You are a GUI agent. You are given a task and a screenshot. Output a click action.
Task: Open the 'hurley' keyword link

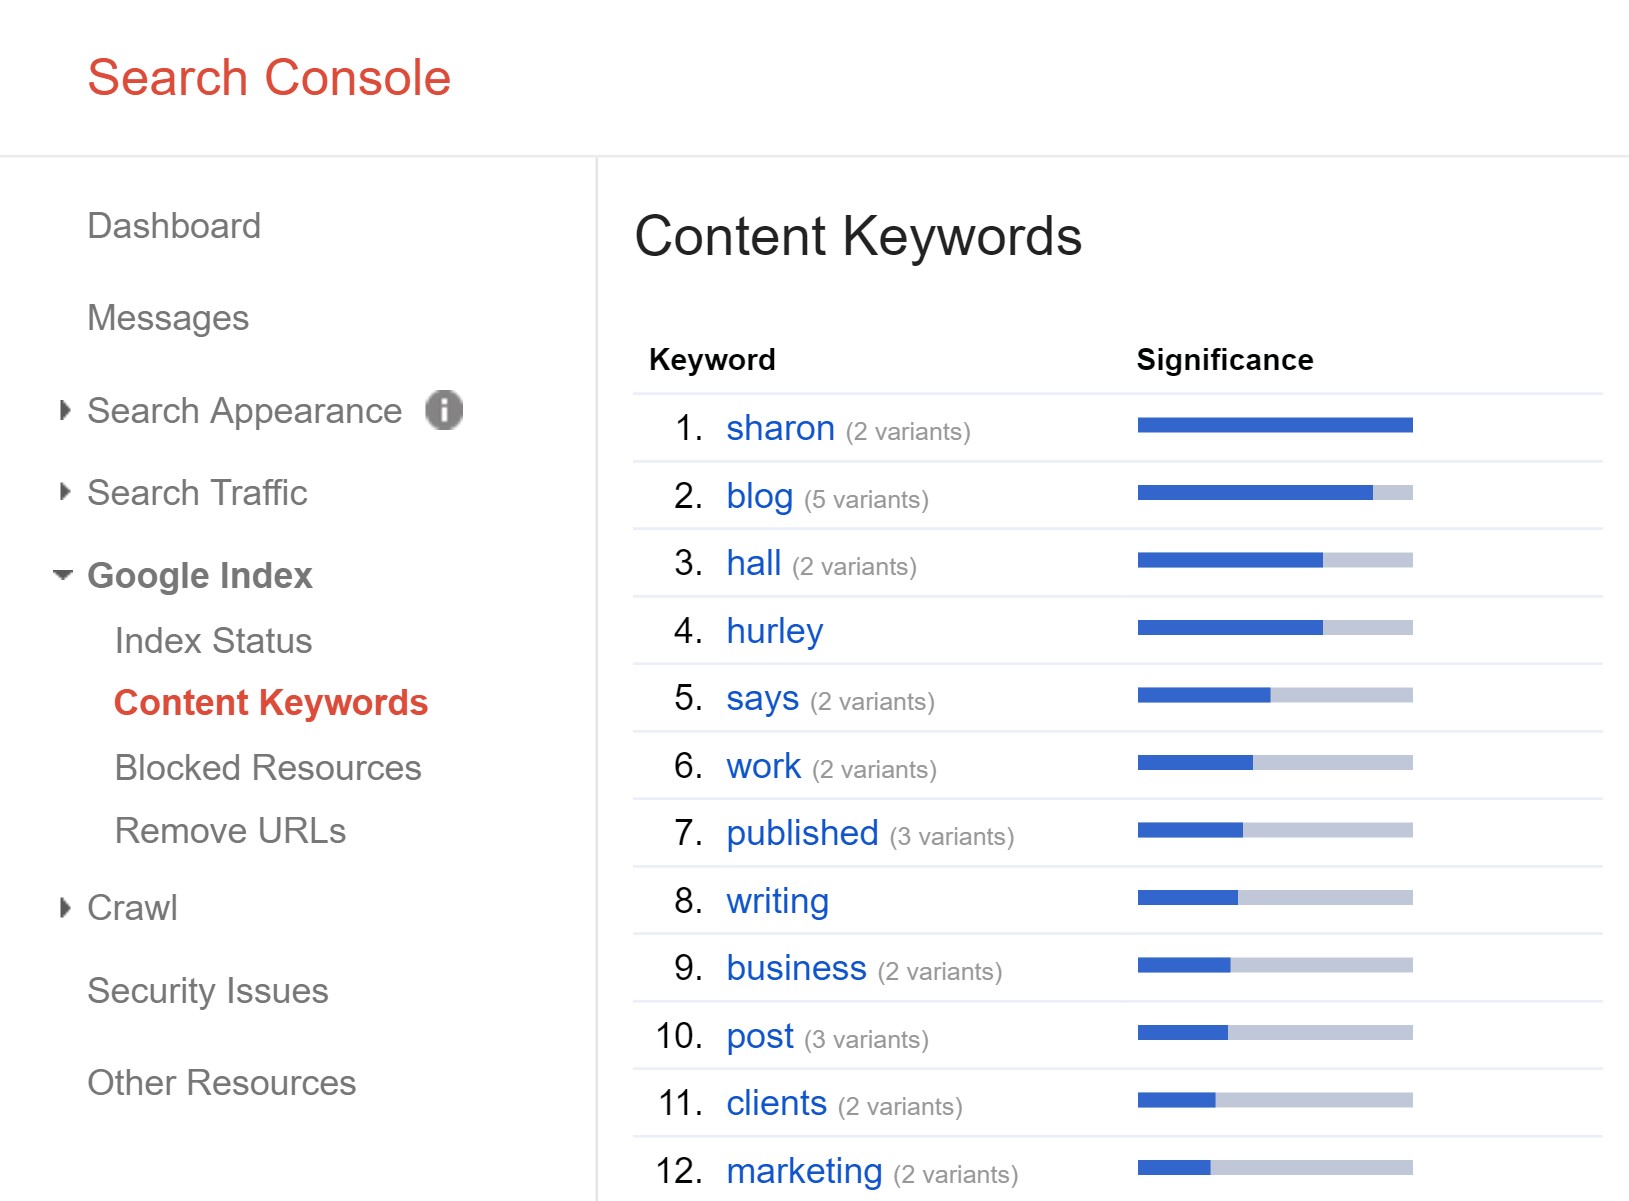coord(774,631)
